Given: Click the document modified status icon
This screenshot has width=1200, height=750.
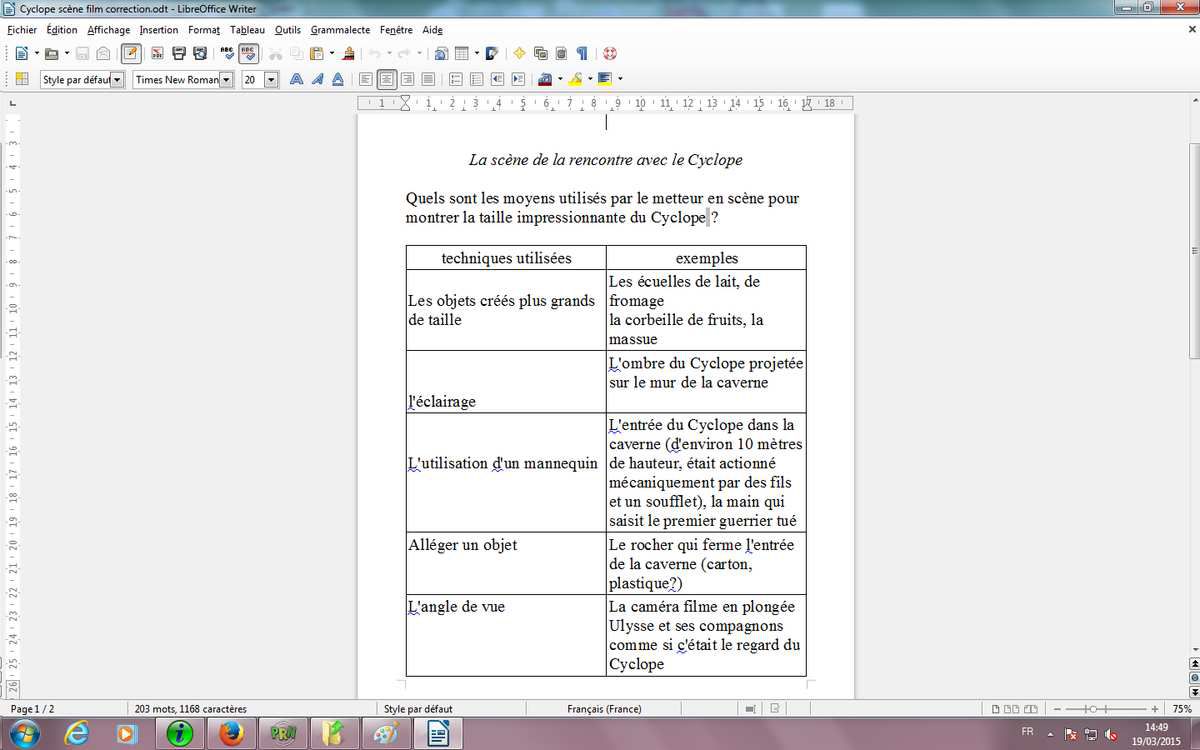Looking at the screenshot, I should [x=775, y=709].
